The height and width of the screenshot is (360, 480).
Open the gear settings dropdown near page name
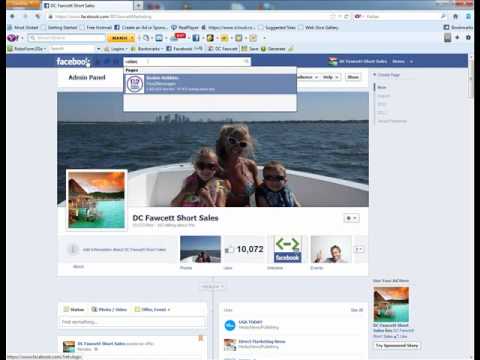351,218
